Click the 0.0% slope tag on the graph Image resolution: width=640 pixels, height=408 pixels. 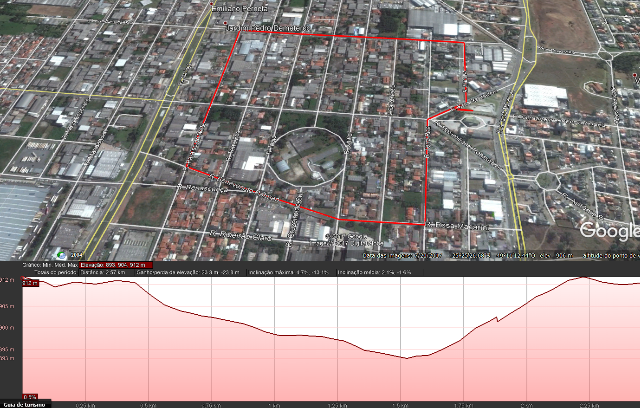click(30, 397)
